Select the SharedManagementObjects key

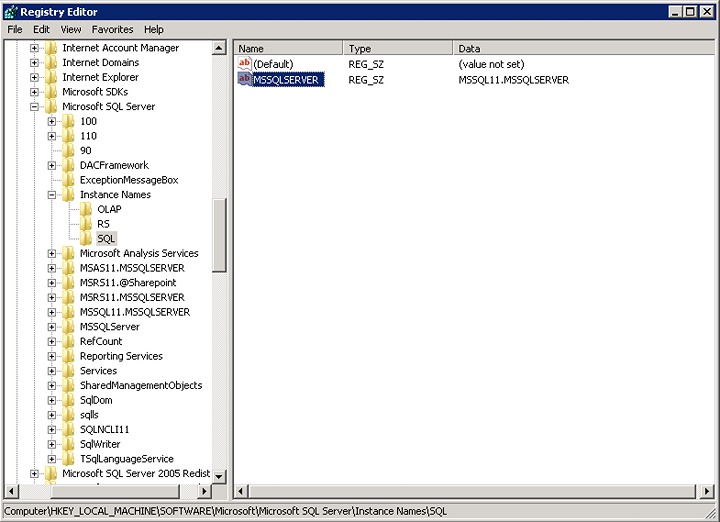[140, 385]
